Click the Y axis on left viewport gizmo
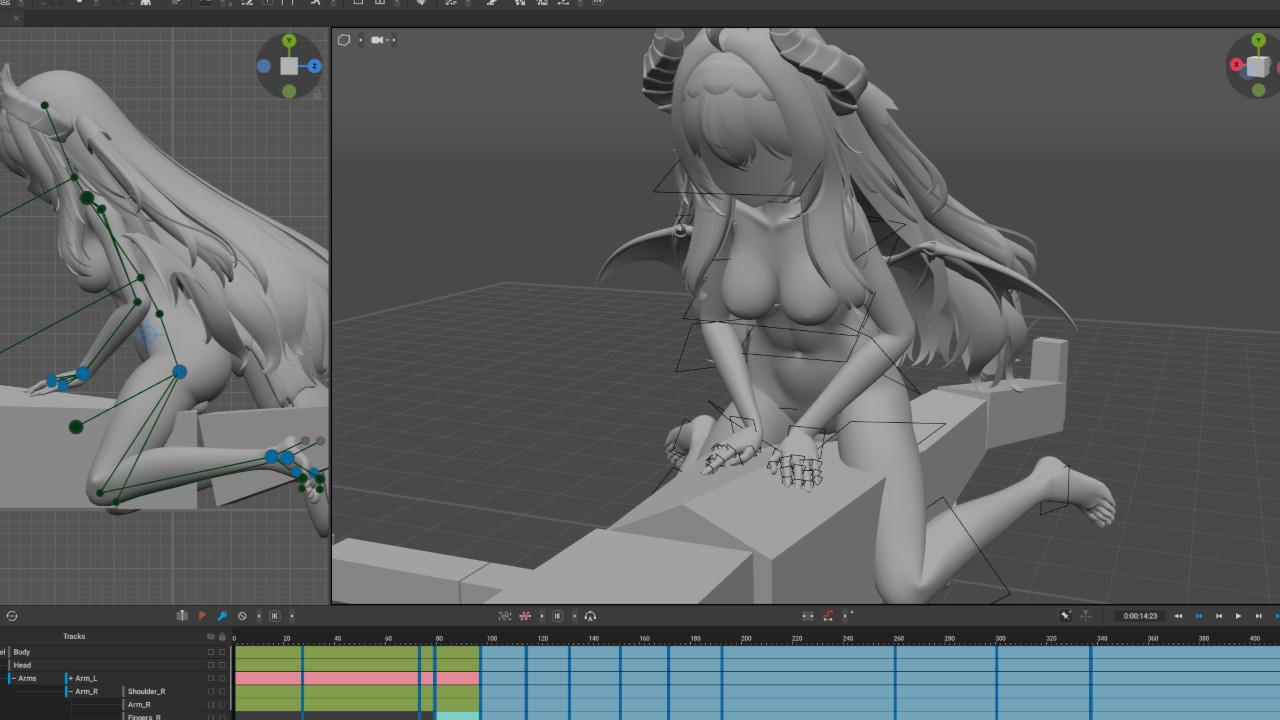The height and width of the screenshot is (720, 1280). 289,41
